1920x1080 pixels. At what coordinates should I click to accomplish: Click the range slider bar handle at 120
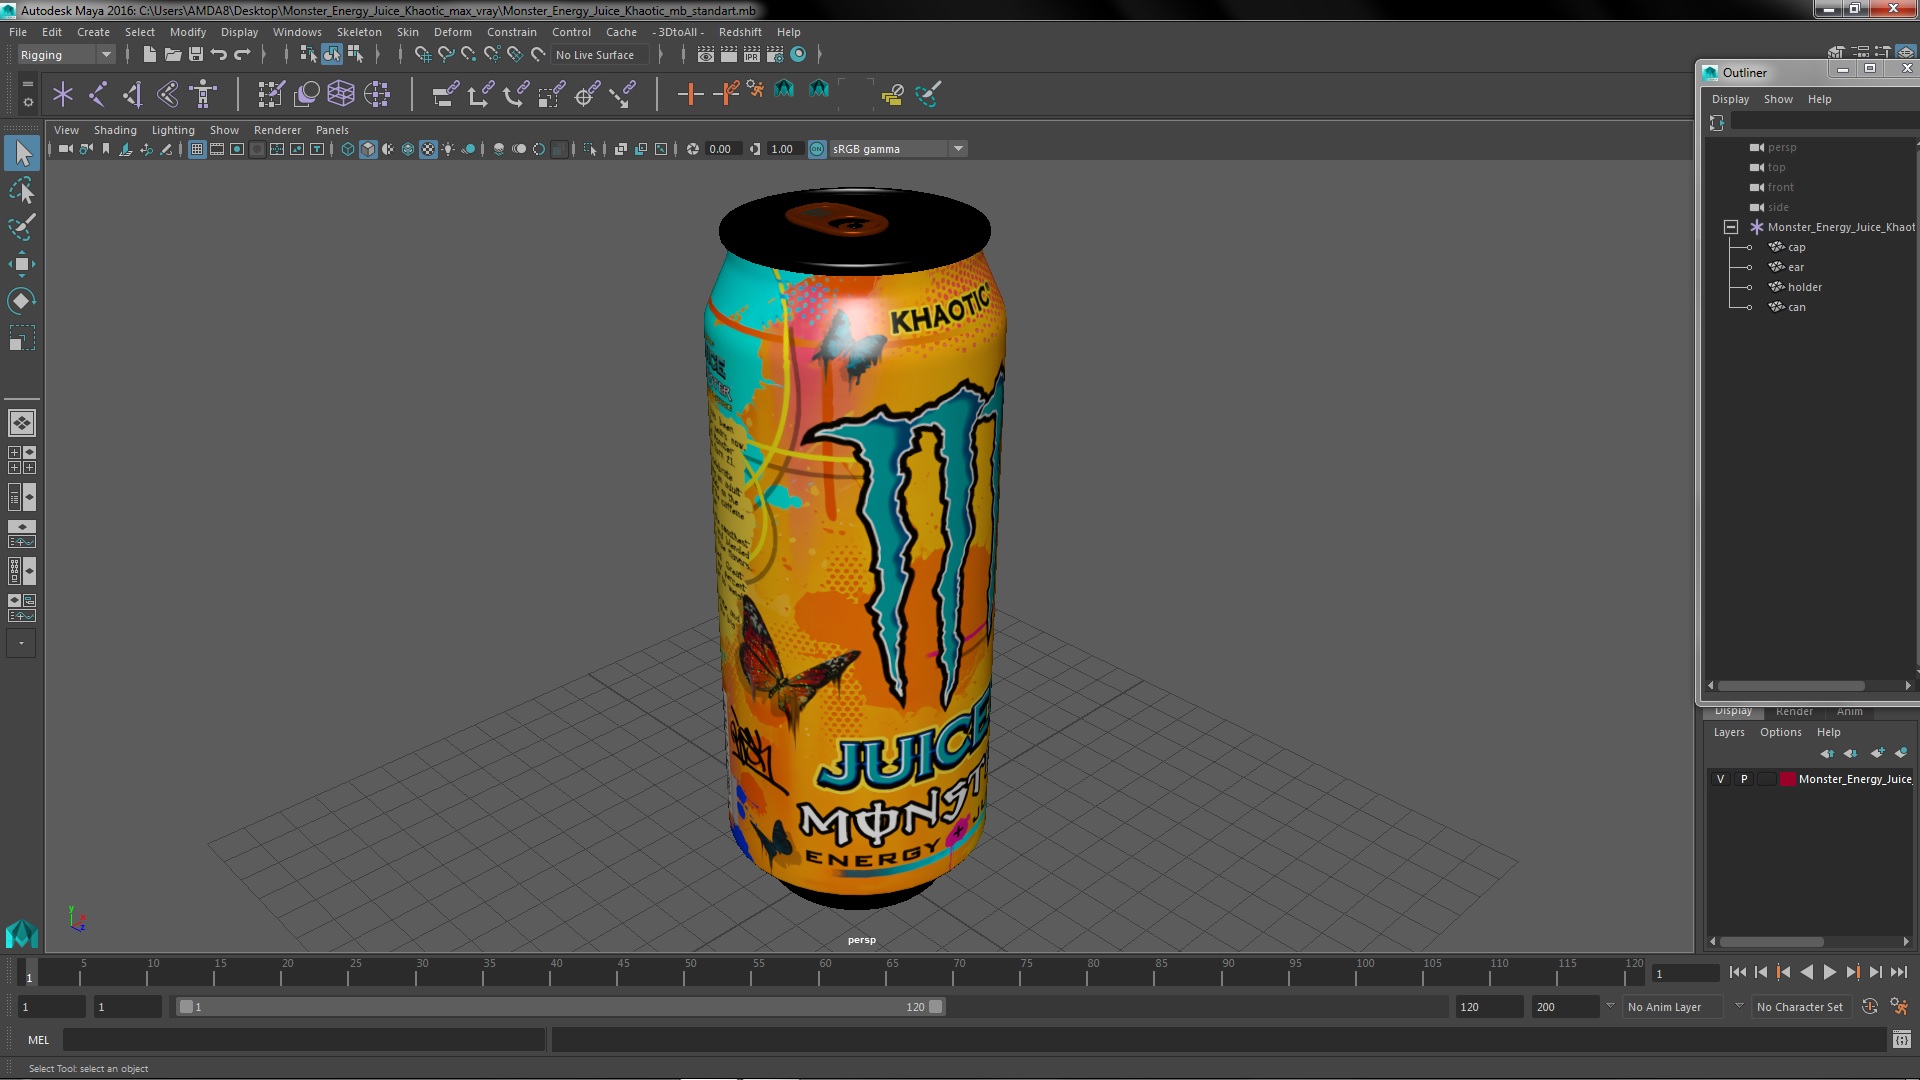point(936,1007)
